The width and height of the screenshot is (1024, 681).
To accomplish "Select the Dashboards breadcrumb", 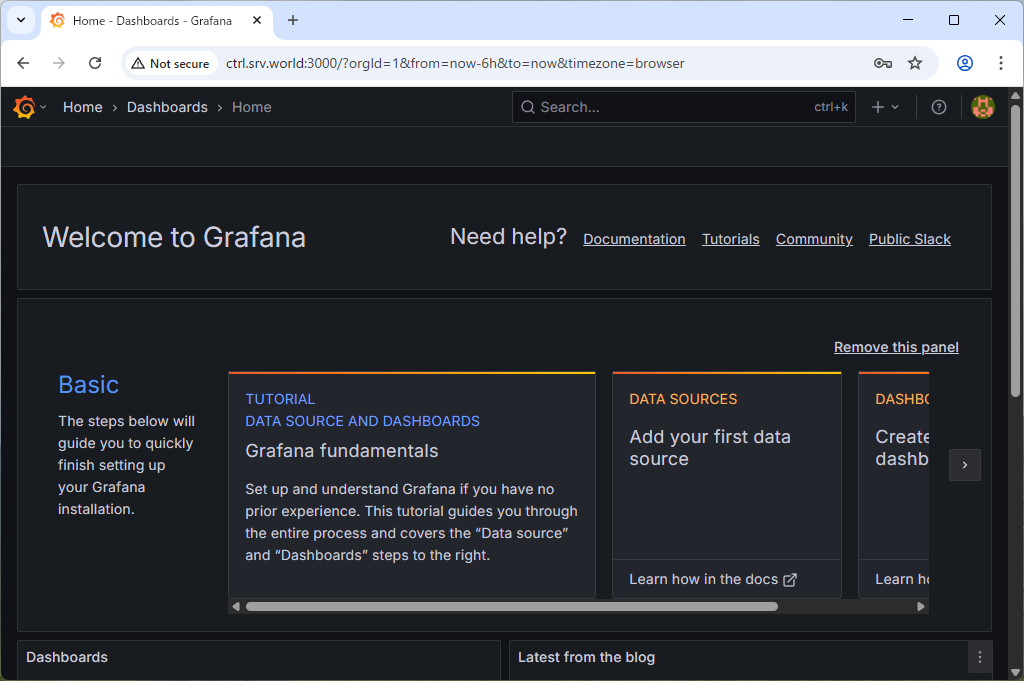I will point(167,107).
